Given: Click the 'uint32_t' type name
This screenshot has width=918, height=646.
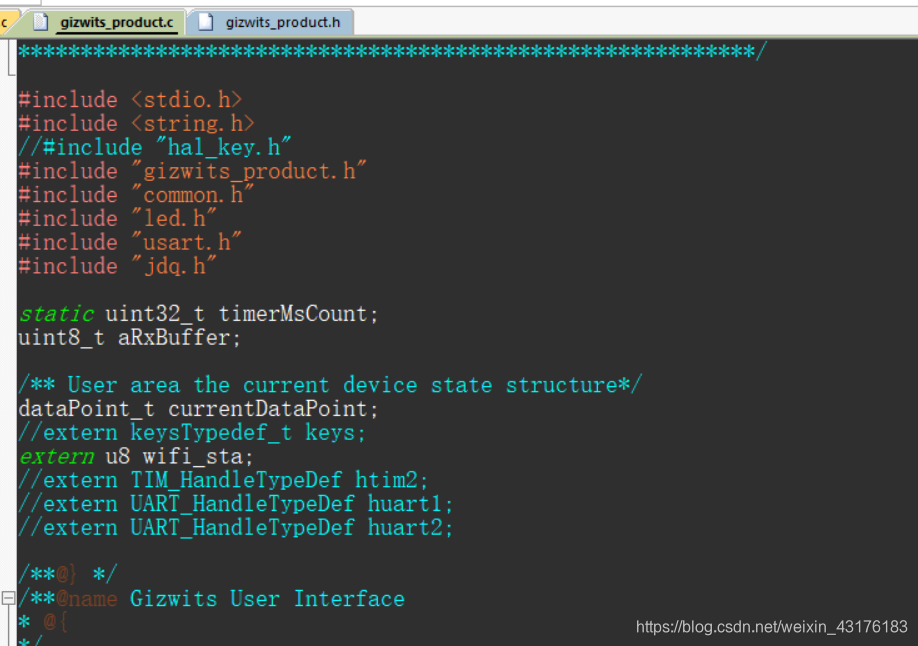Looking at the screenshot, I should tap(155, 314).
